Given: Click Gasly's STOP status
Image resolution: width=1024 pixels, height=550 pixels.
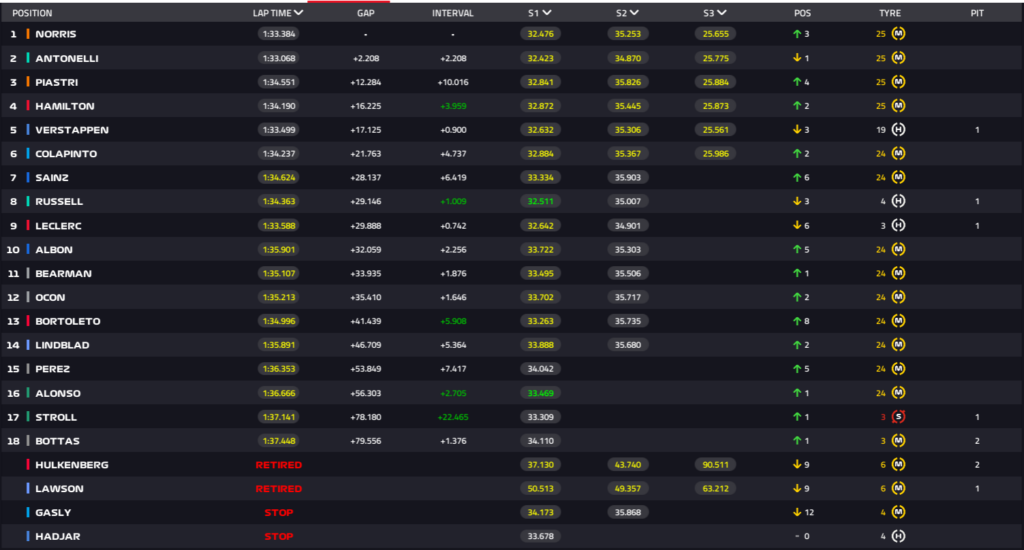Looking at the screenshot, I should pos(279,513).
